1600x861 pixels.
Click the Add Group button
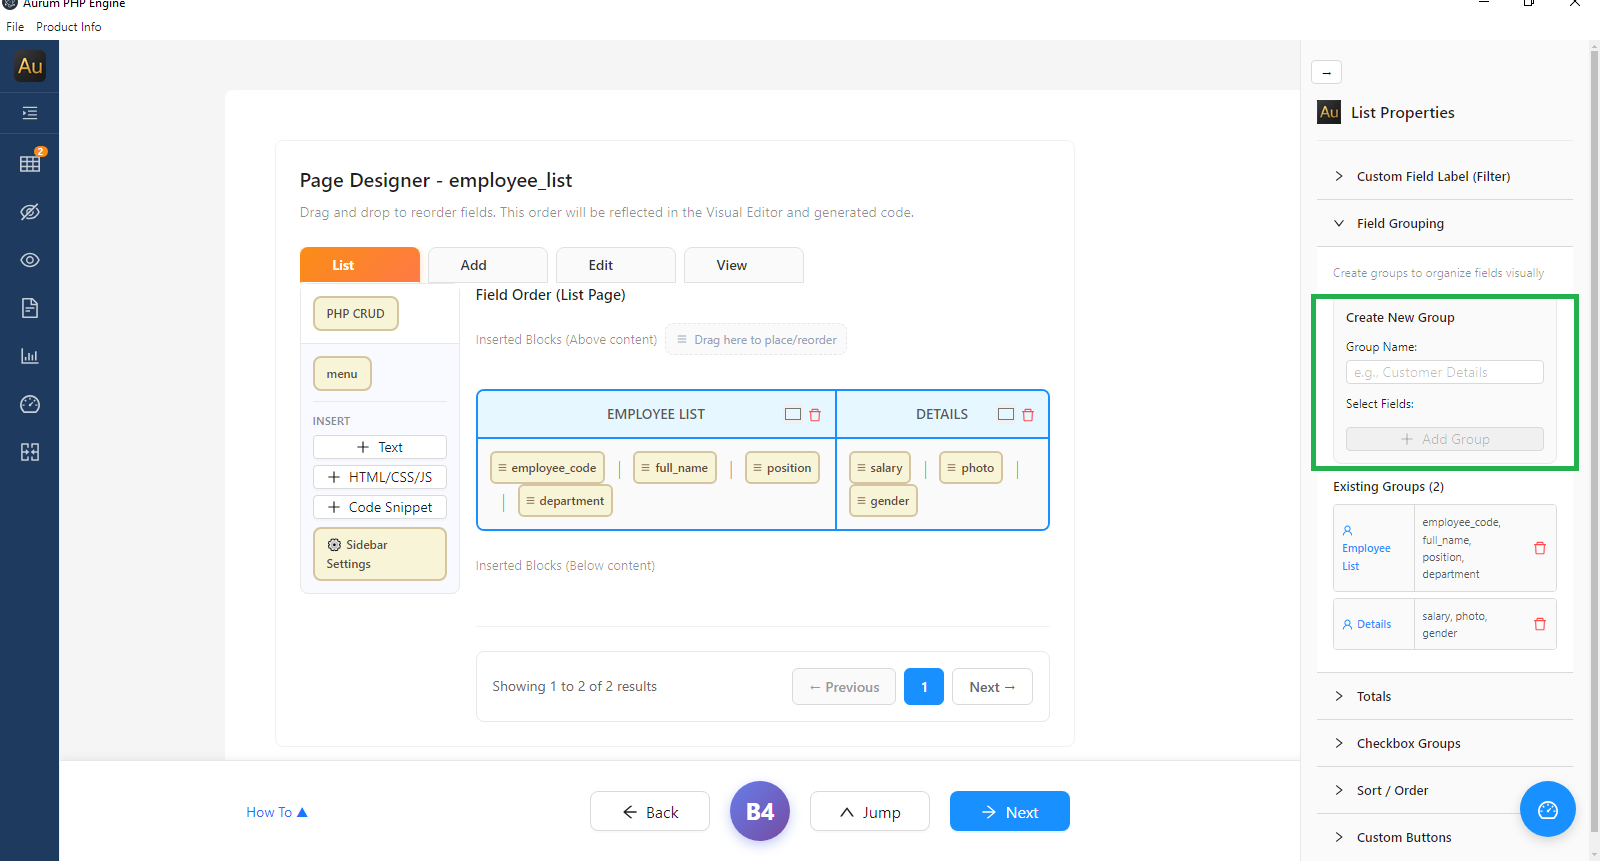[1445, 439]
